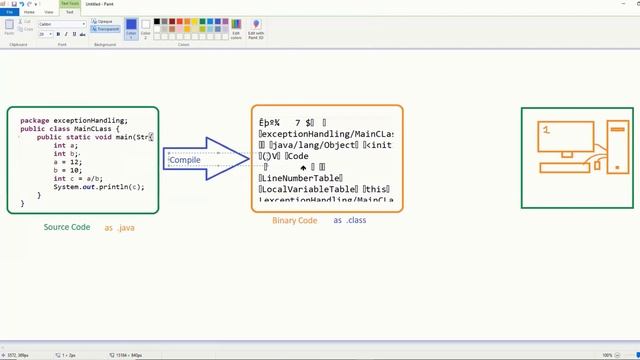Viewport: 640px width, 360px height.
Task: Select the Opaque background option
Action: pos(102,21)
